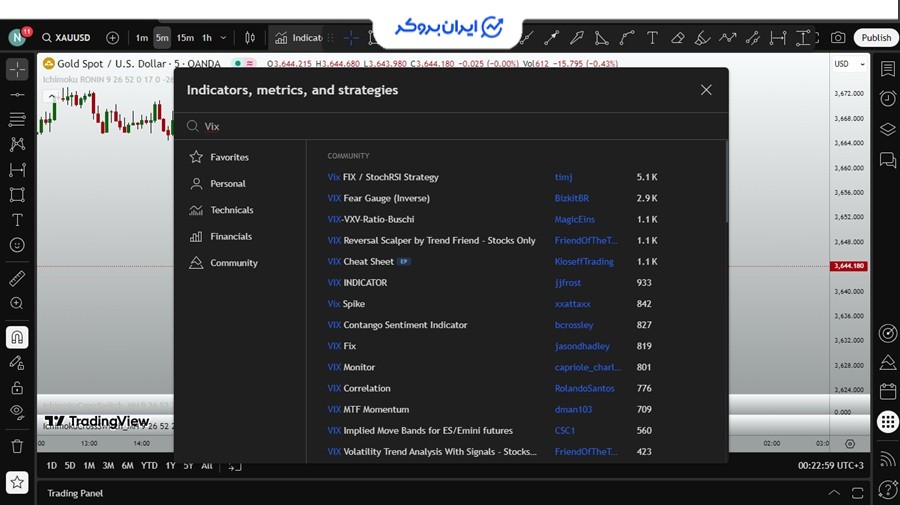This screenshot has height=505, width=900.
Task: Open the object tree layers icon
Action: (x=887, y=130)
